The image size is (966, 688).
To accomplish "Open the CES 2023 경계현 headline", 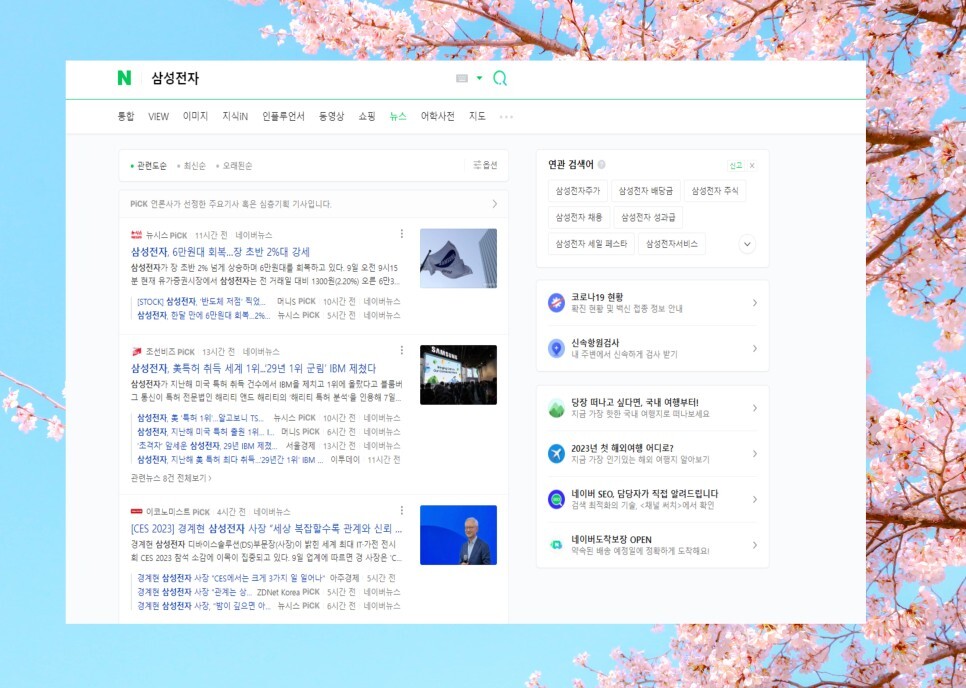I will tap(266, 528).
